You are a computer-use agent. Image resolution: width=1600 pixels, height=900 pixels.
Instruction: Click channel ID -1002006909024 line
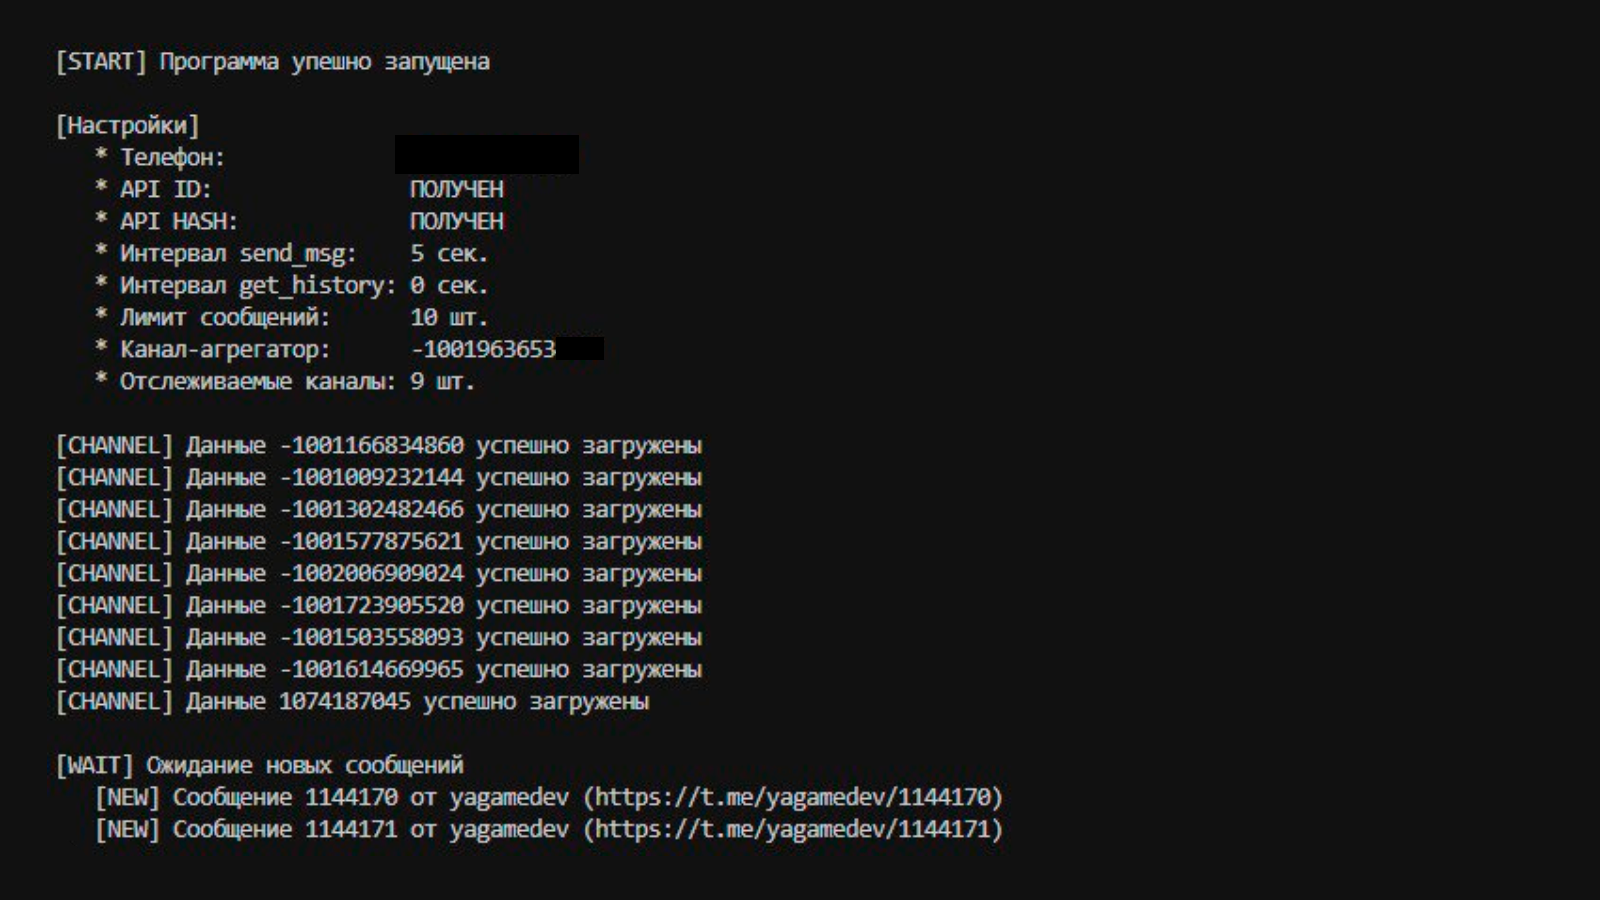coord(379,573)
